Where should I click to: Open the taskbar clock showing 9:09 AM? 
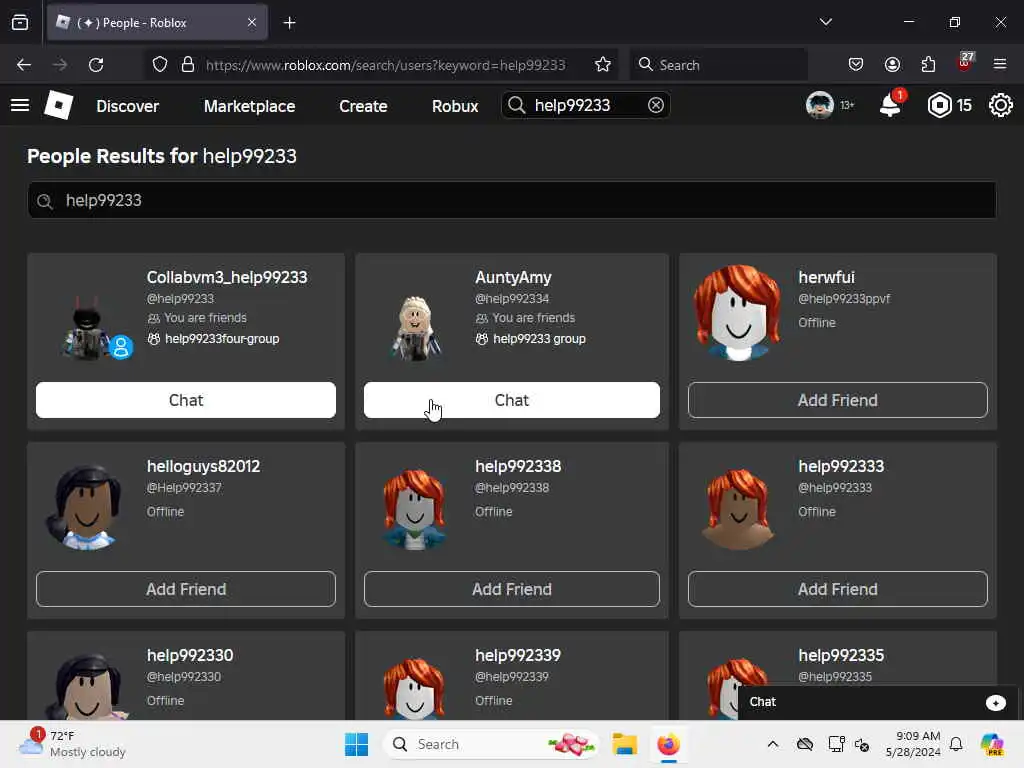coord(913,744)
